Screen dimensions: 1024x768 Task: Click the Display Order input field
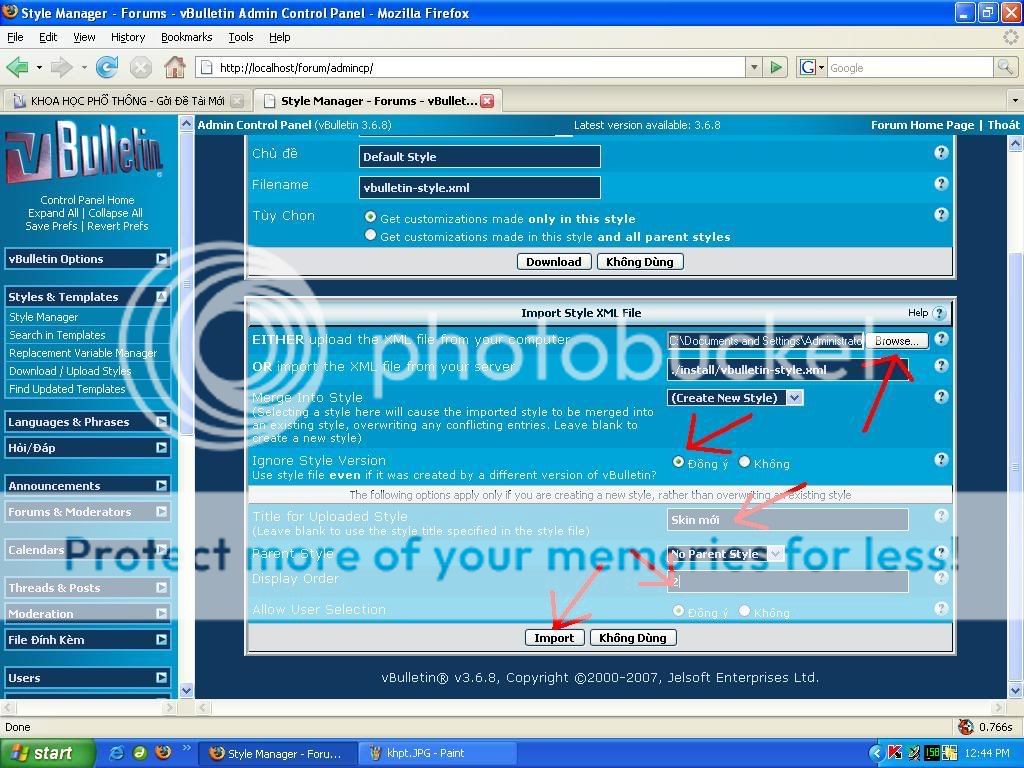pos(788,581)
